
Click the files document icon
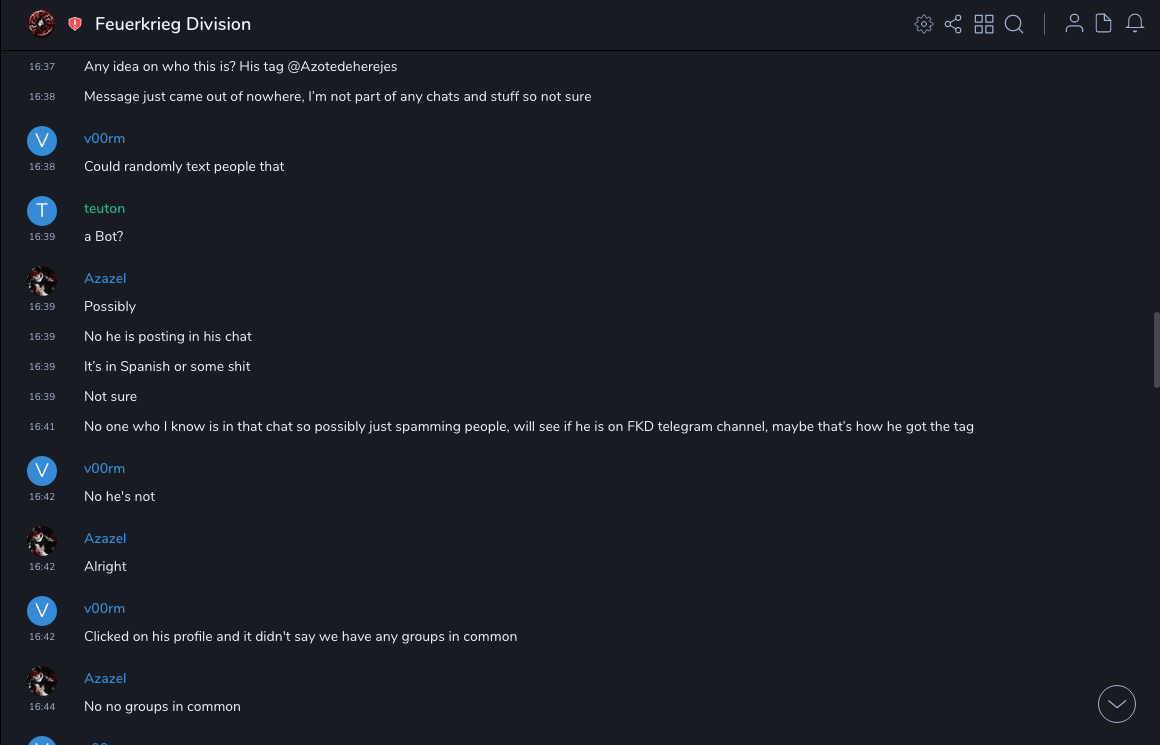[1104, 24]
